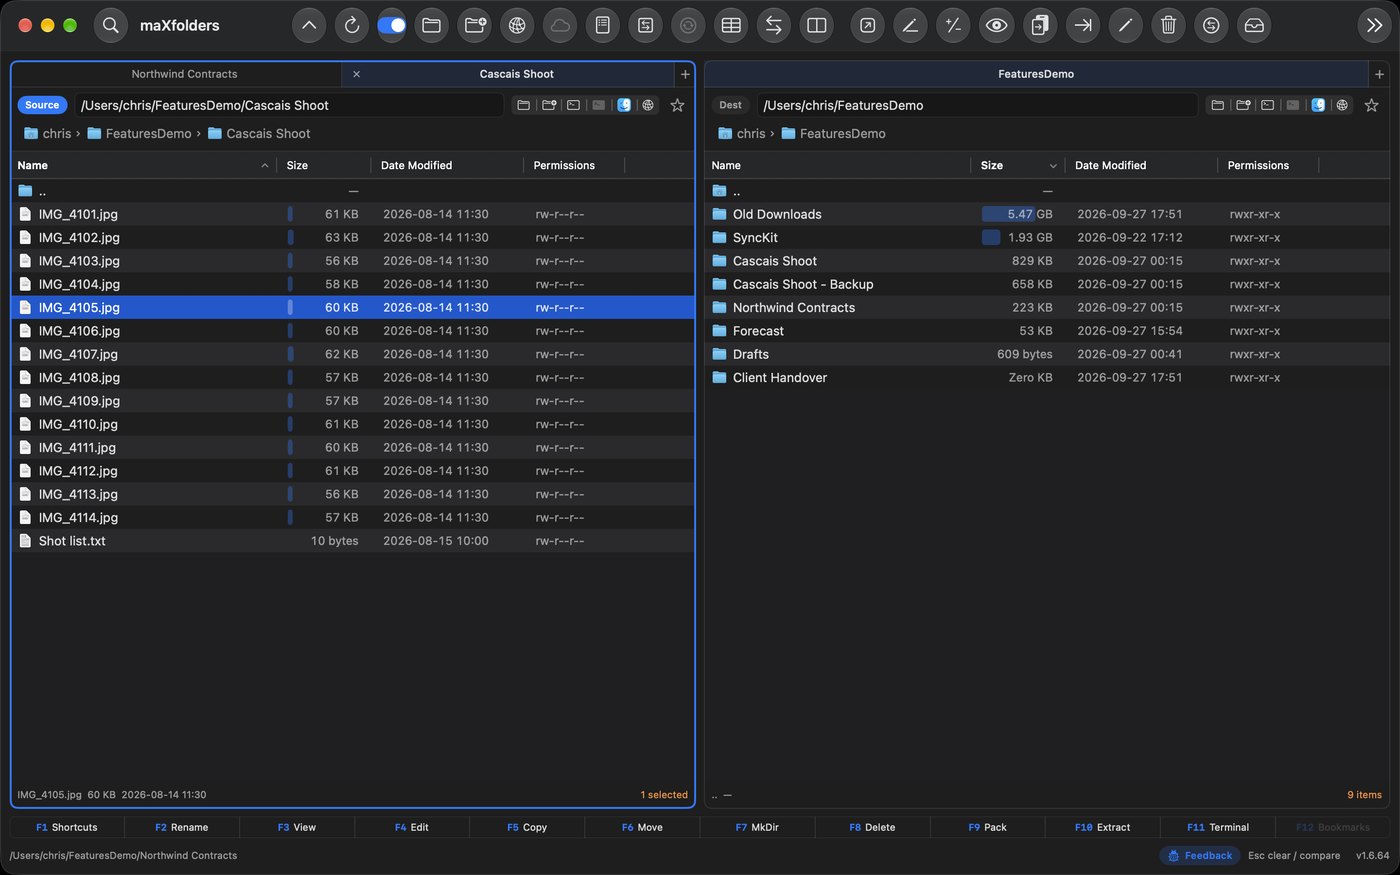Click the F5 Copy button
The image size is (1400, 875).
(x=527, y=827)
